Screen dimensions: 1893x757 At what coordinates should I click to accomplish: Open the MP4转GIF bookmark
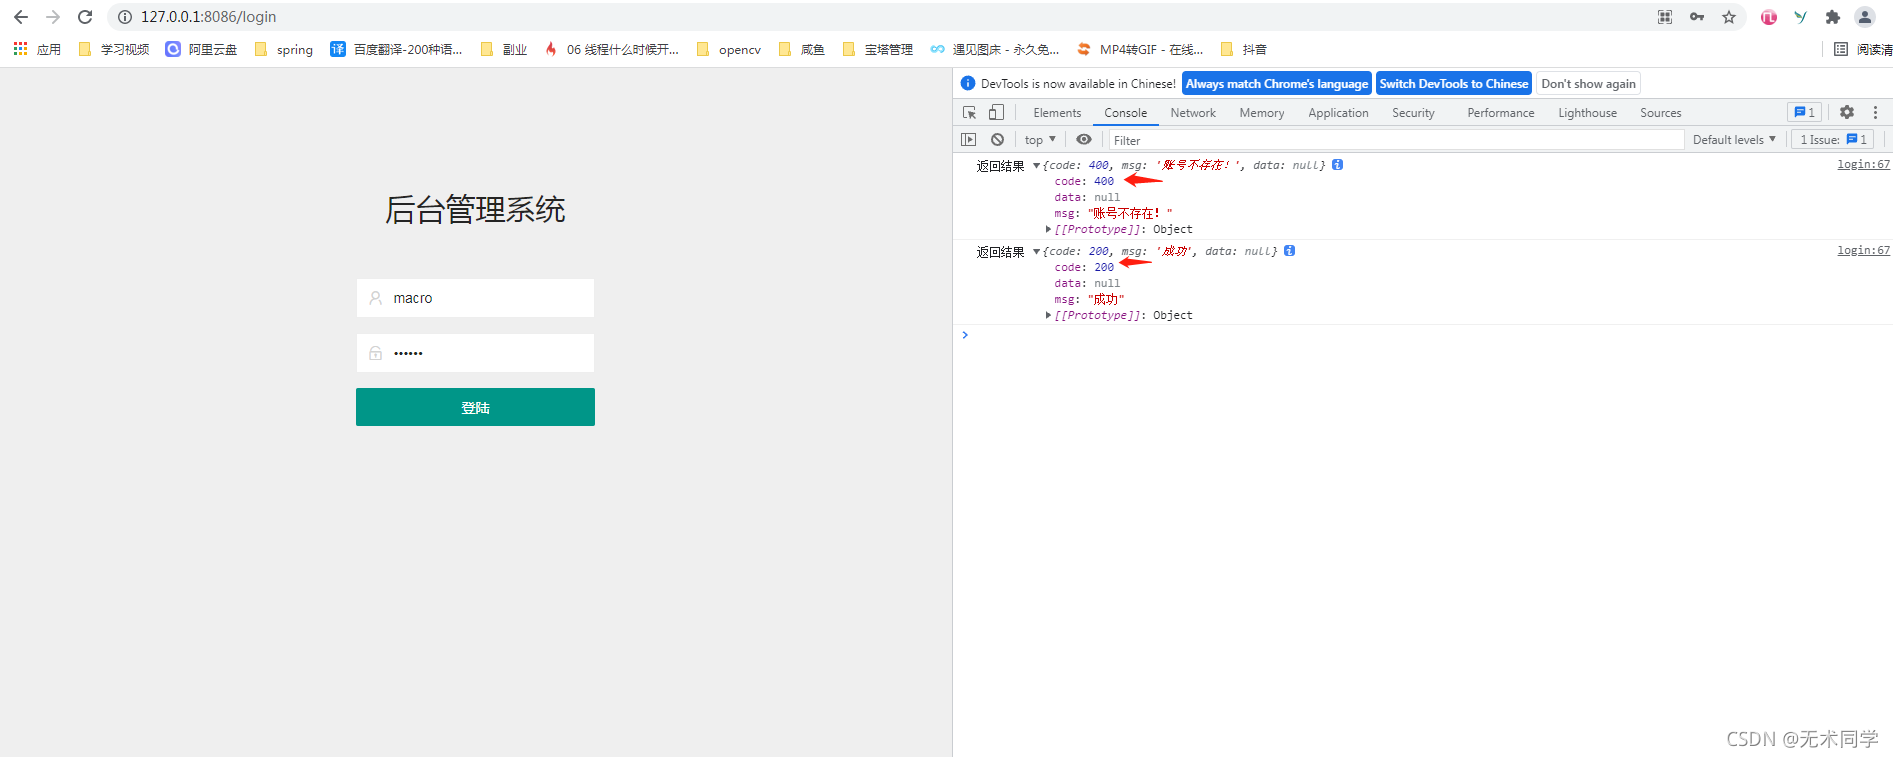1140,49
